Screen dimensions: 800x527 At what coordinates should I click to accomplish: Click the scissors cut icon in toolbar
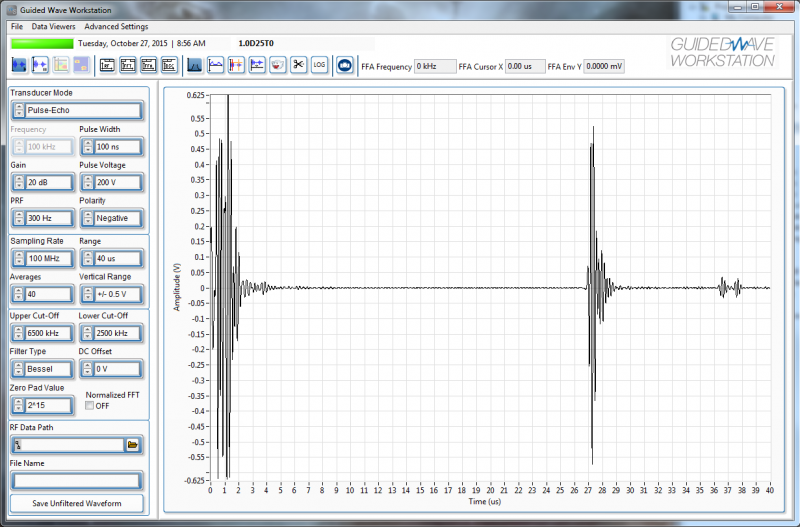298,65
